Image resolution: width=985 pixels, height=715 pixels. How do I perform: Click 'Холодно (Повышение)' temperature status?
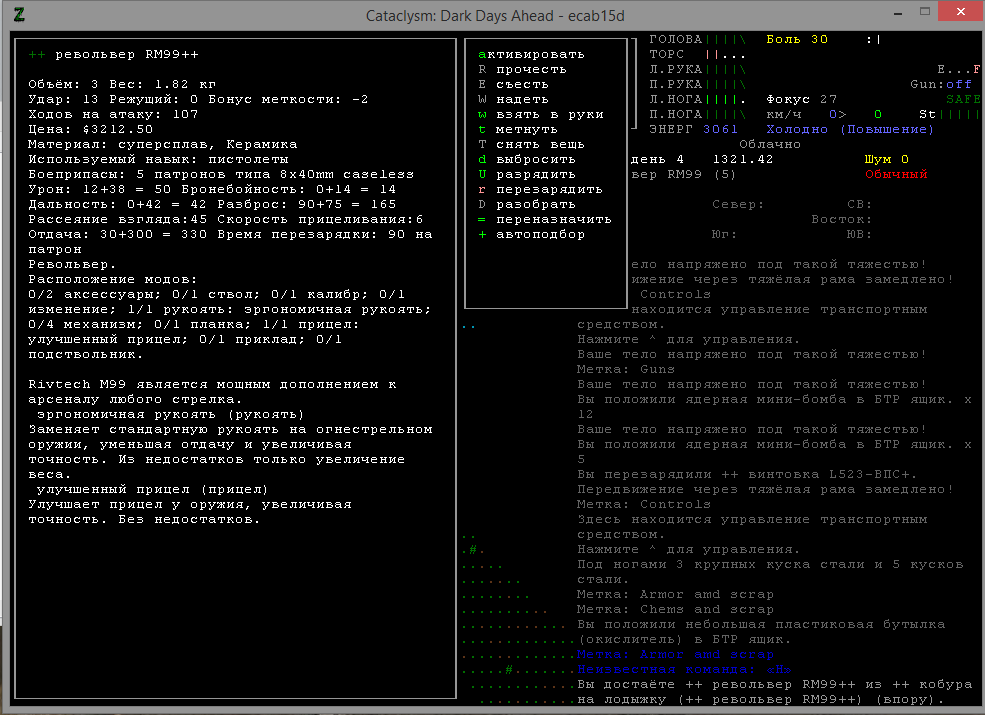850,130
